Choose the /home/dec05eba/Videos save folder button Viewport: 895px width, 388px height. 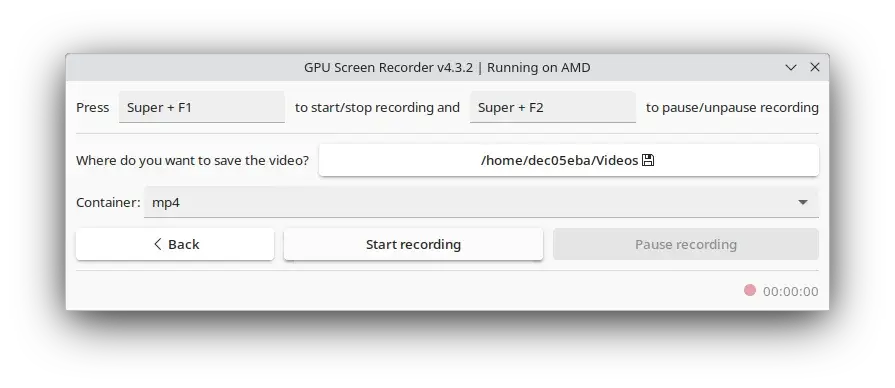pos(569,160)
